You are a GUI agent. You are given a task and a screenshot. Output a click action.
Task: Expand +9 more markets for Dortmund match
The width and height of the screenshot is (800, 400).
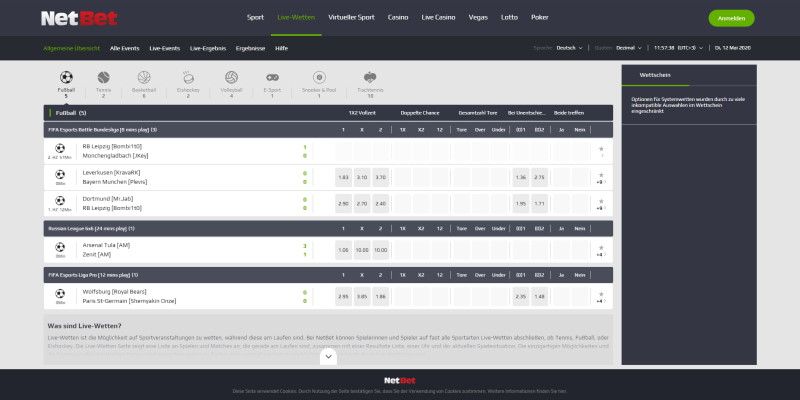click(602, 208)
